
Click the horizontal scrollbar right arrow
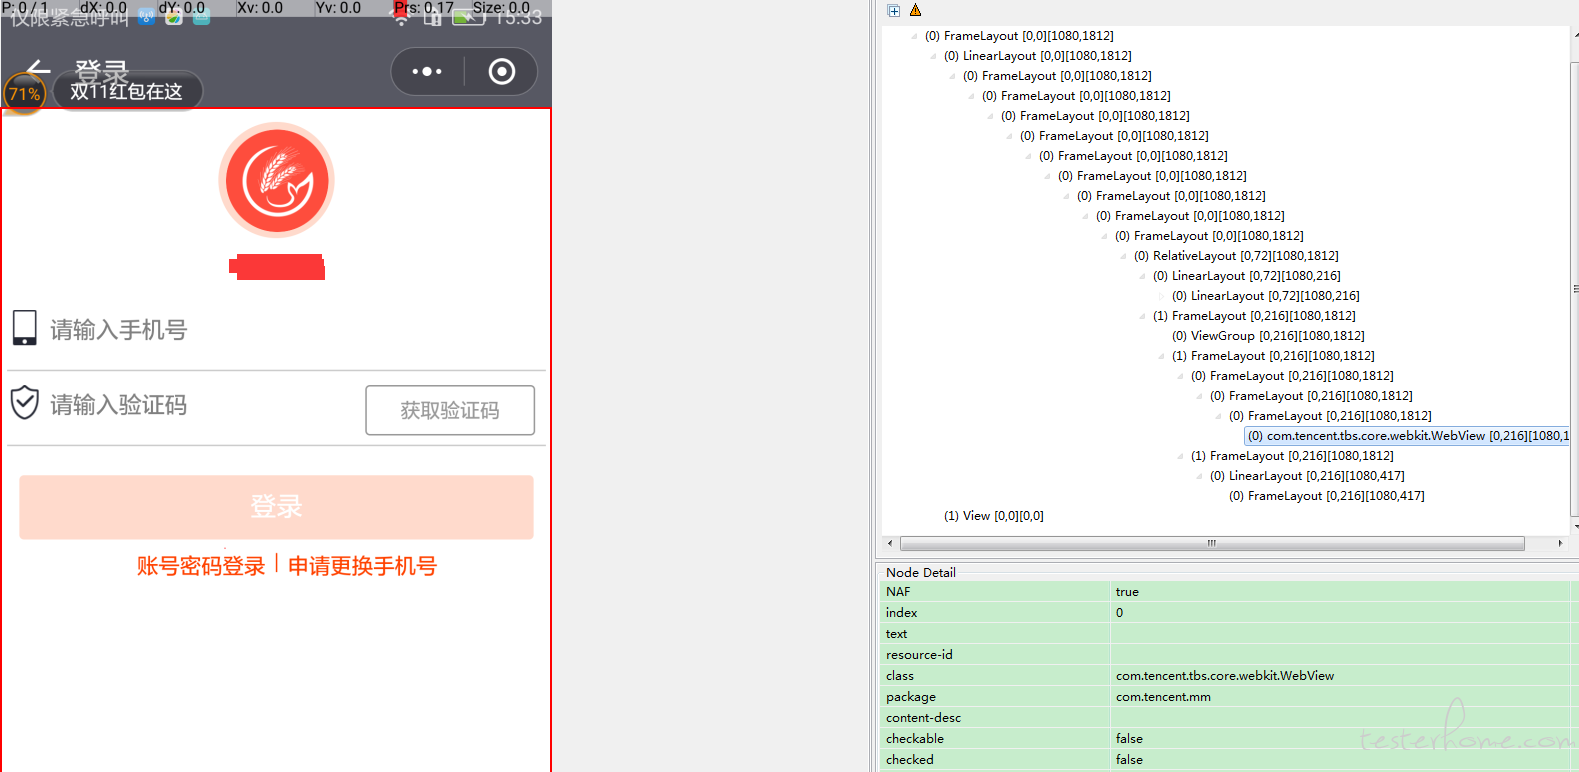(1560, 543)
